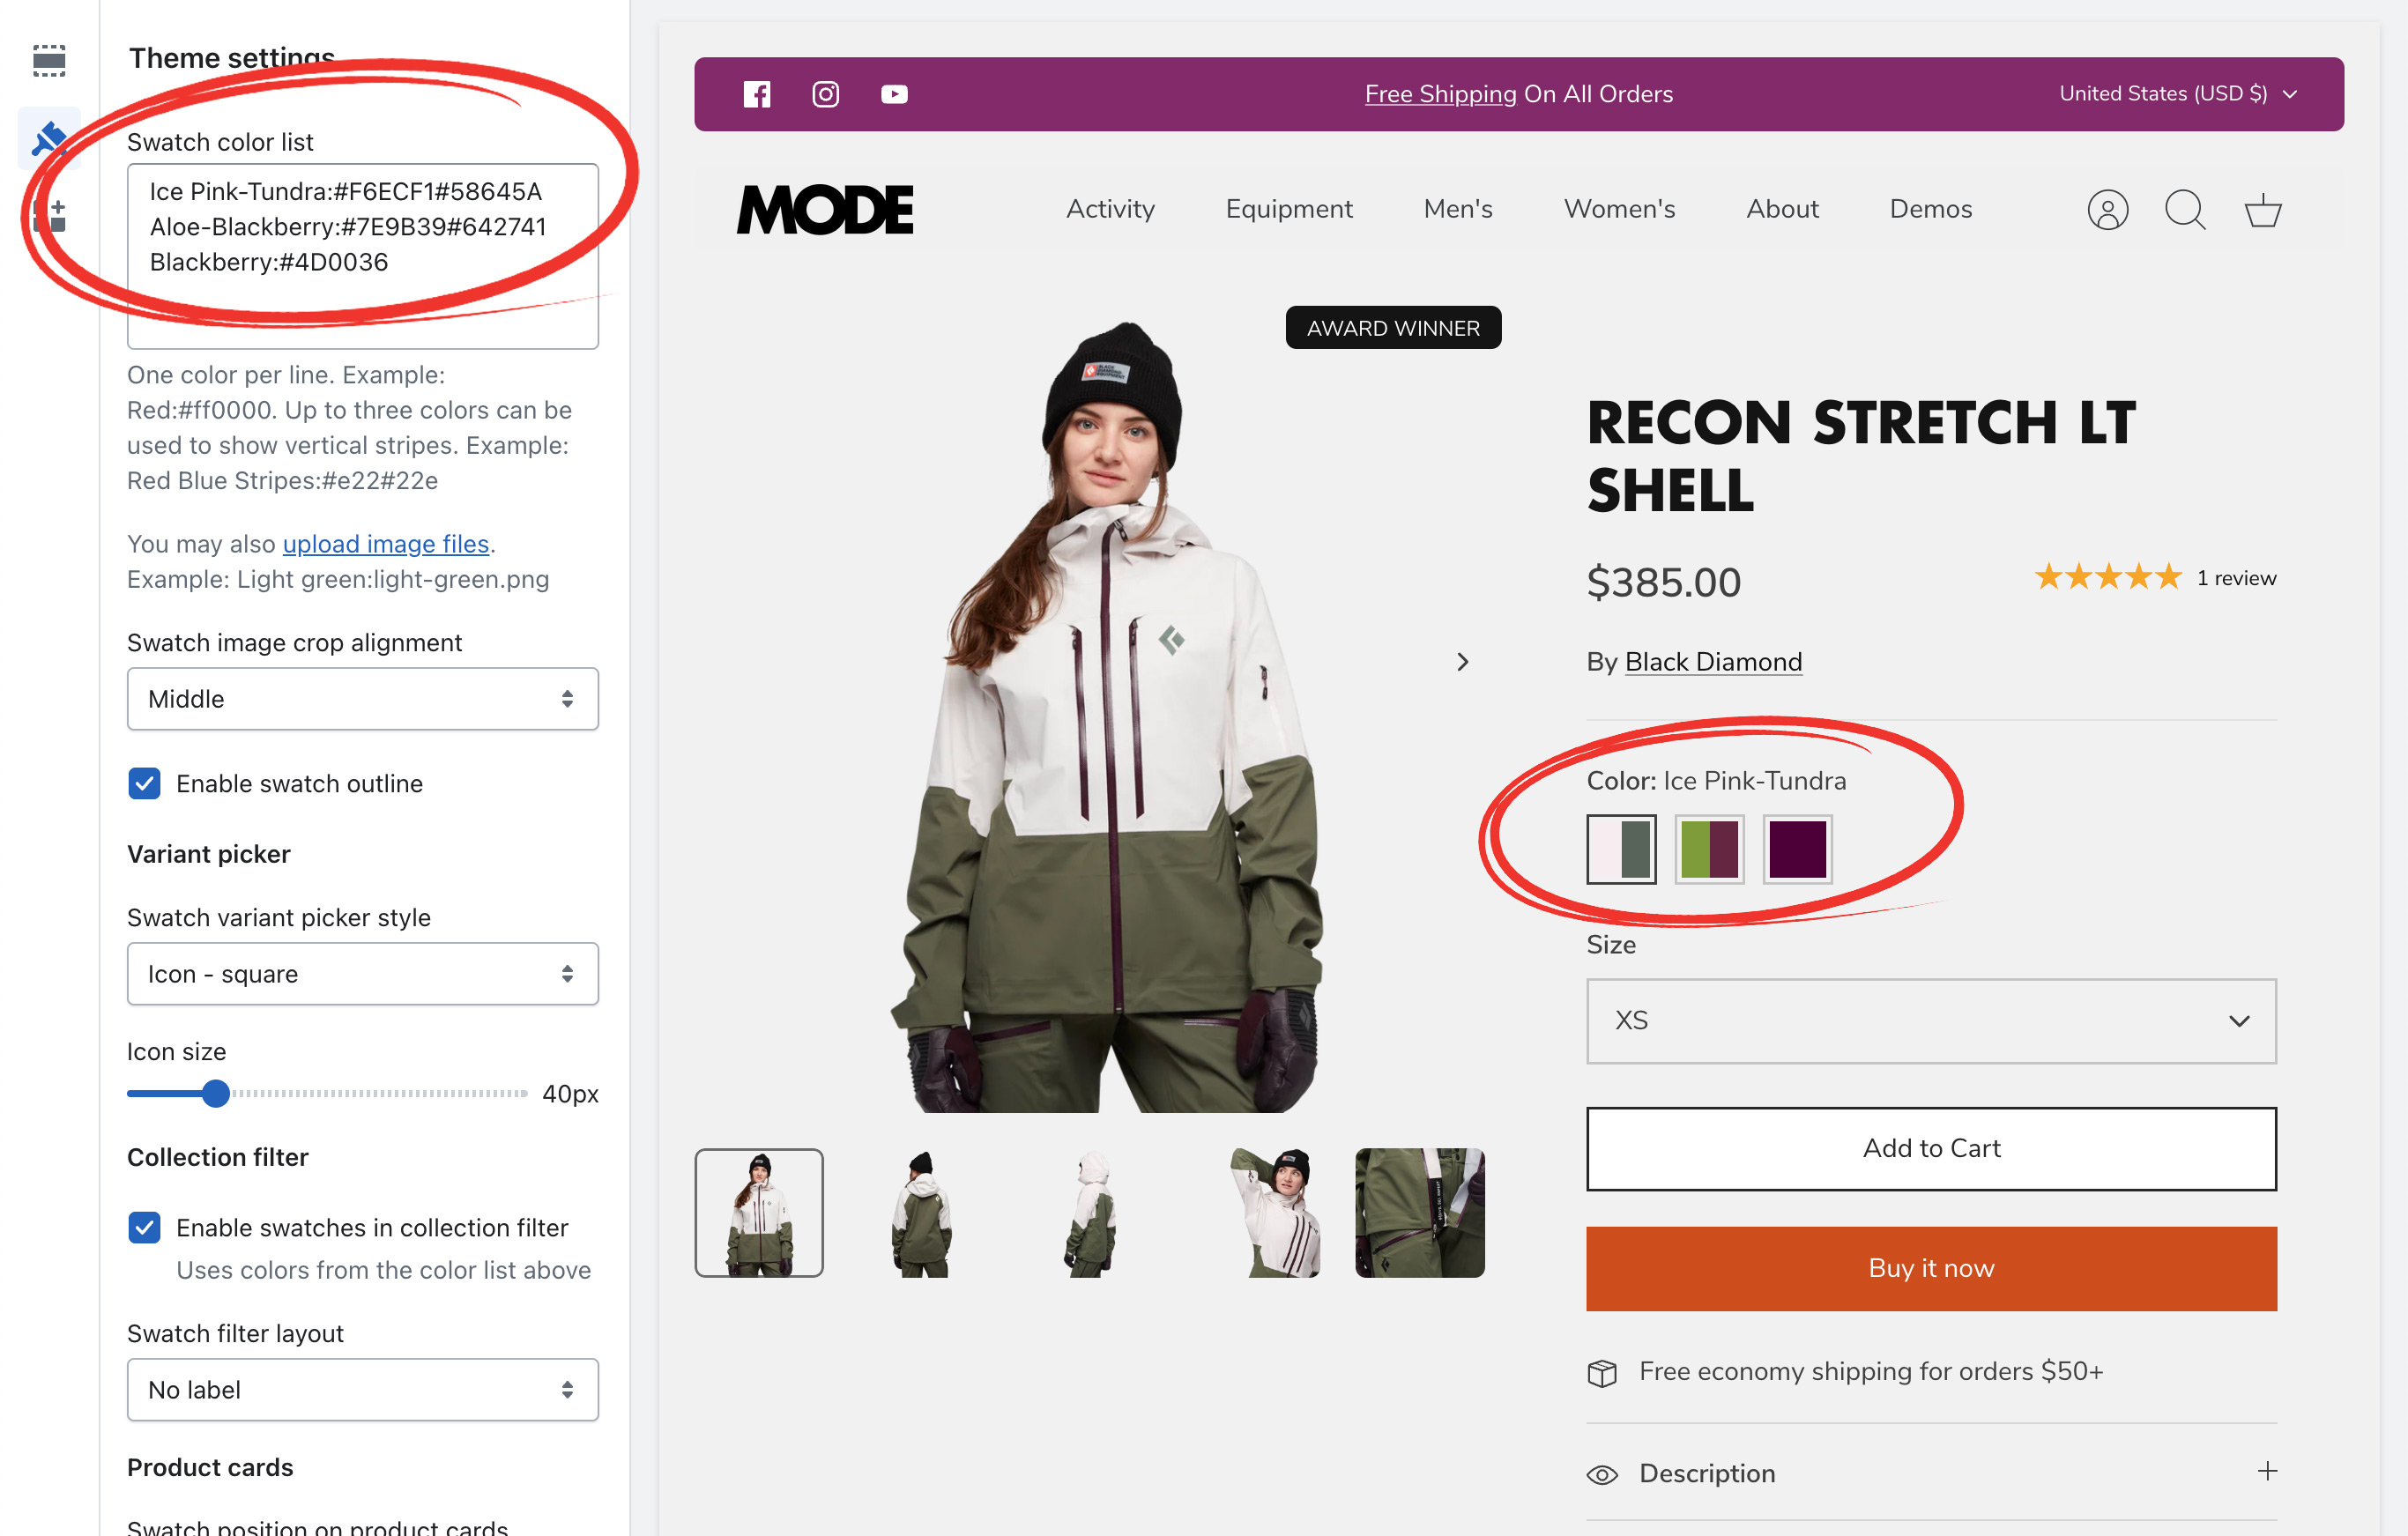The image size is (2408, 1536).
Task: Open Swatch image crop alignment dropdown
Action: 362,699
